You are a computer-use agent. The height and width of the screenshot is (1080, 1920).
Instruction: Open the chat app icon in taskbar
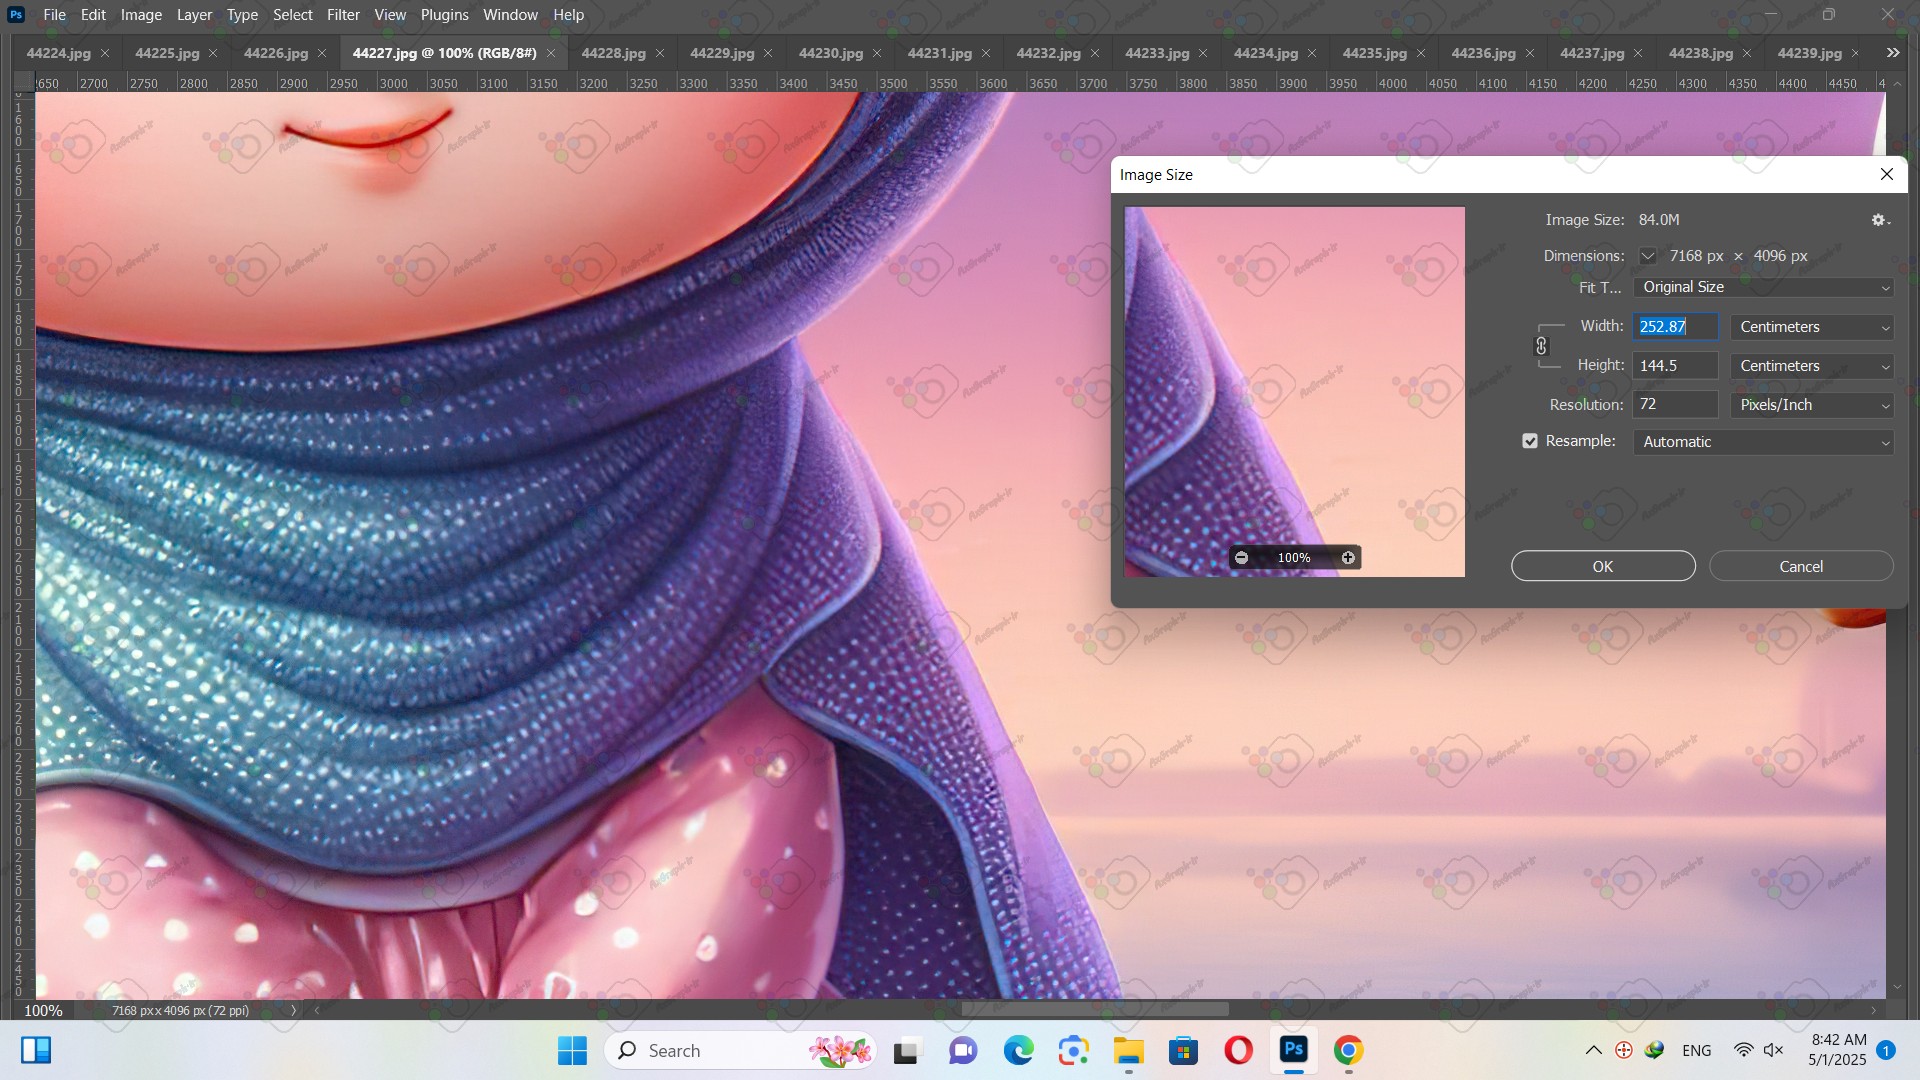[963, 1050]
